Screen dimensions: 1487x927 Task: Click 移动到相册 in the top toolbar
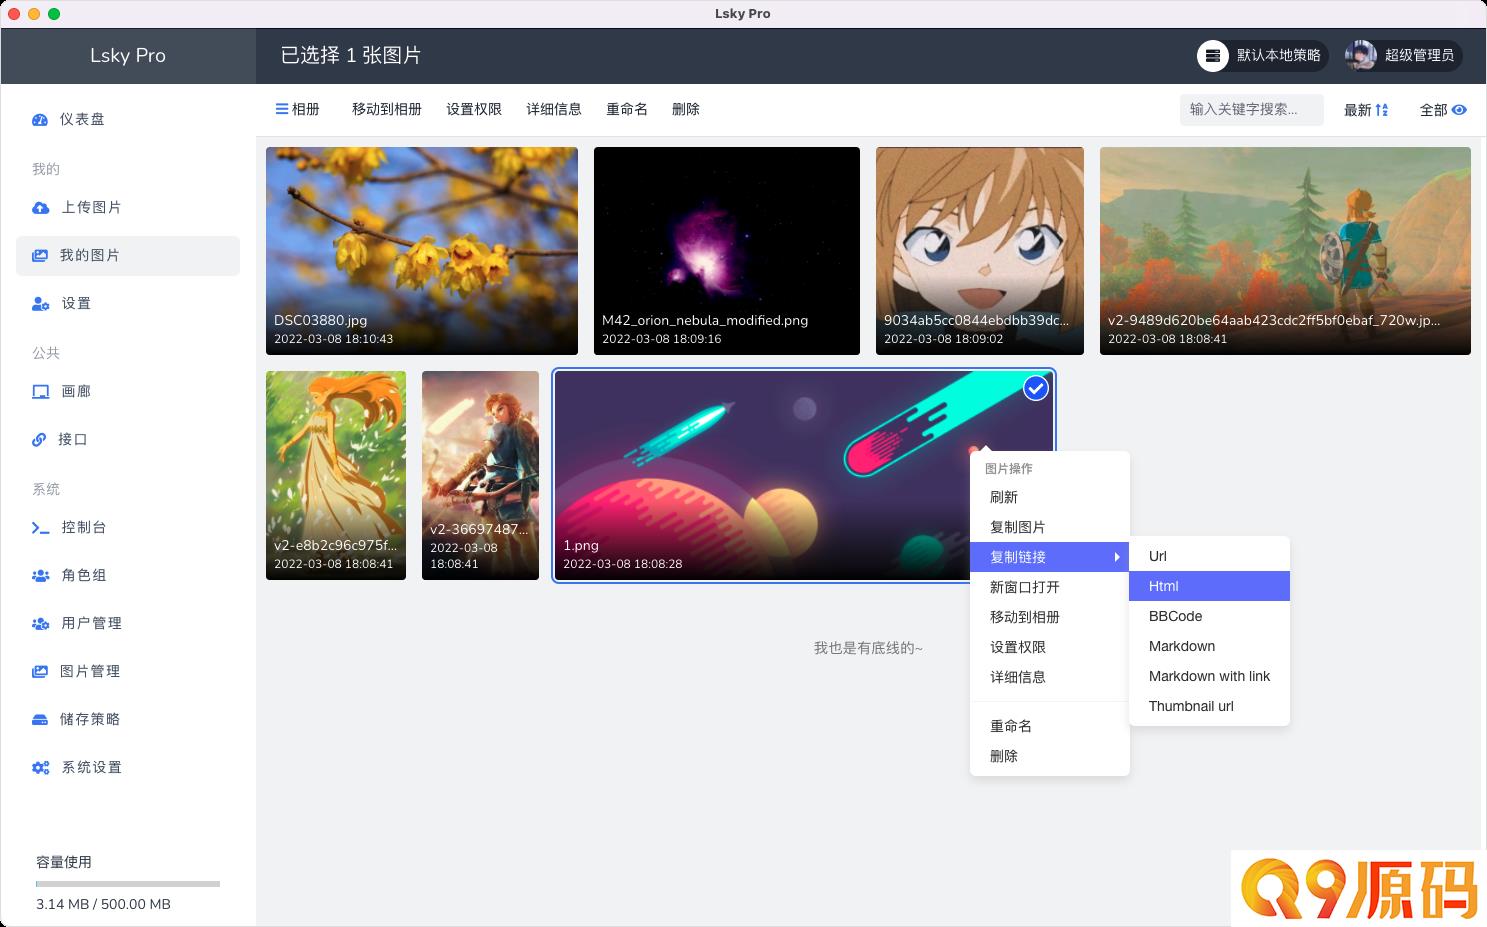coord(387,109)
